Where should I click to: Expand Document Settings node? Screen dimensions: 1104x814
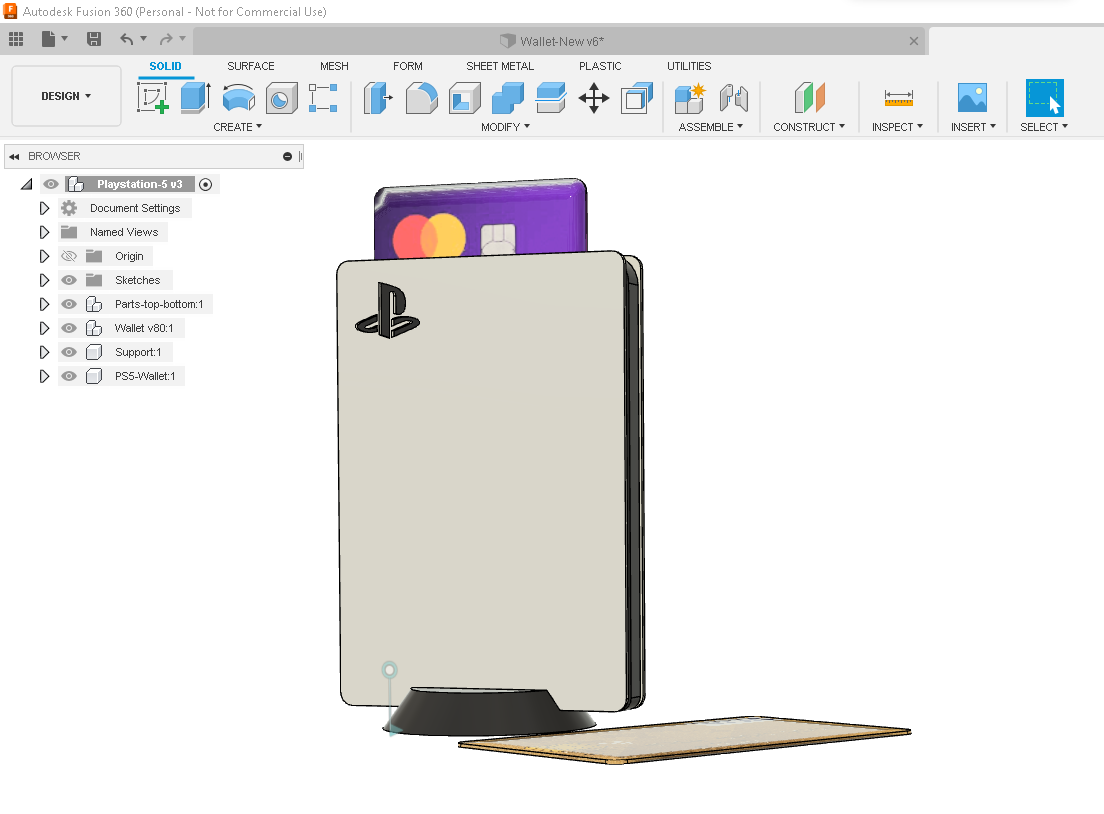point(44,208)
